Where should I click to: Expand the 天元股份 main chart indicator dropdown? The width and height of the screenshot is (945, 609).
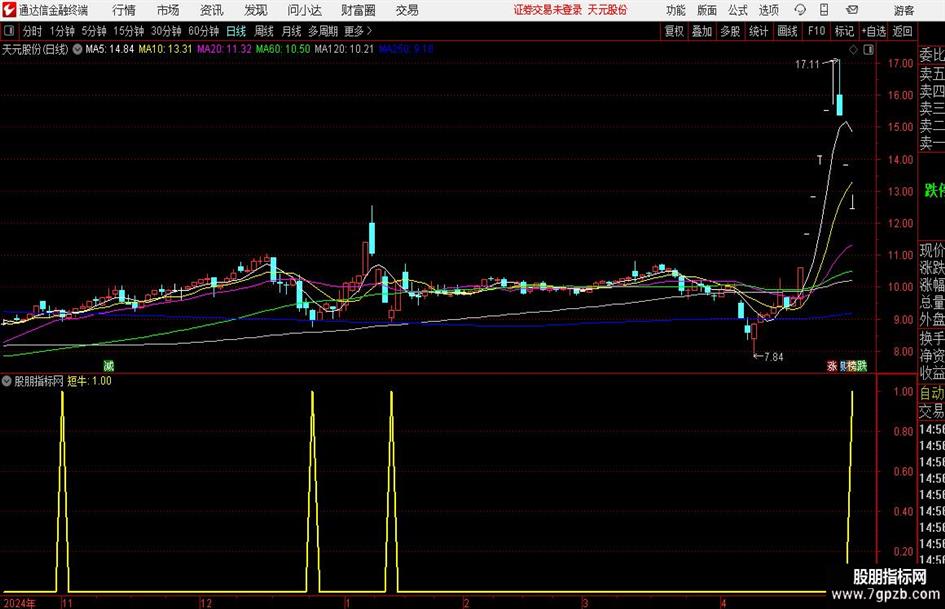[x=78, y=49]
